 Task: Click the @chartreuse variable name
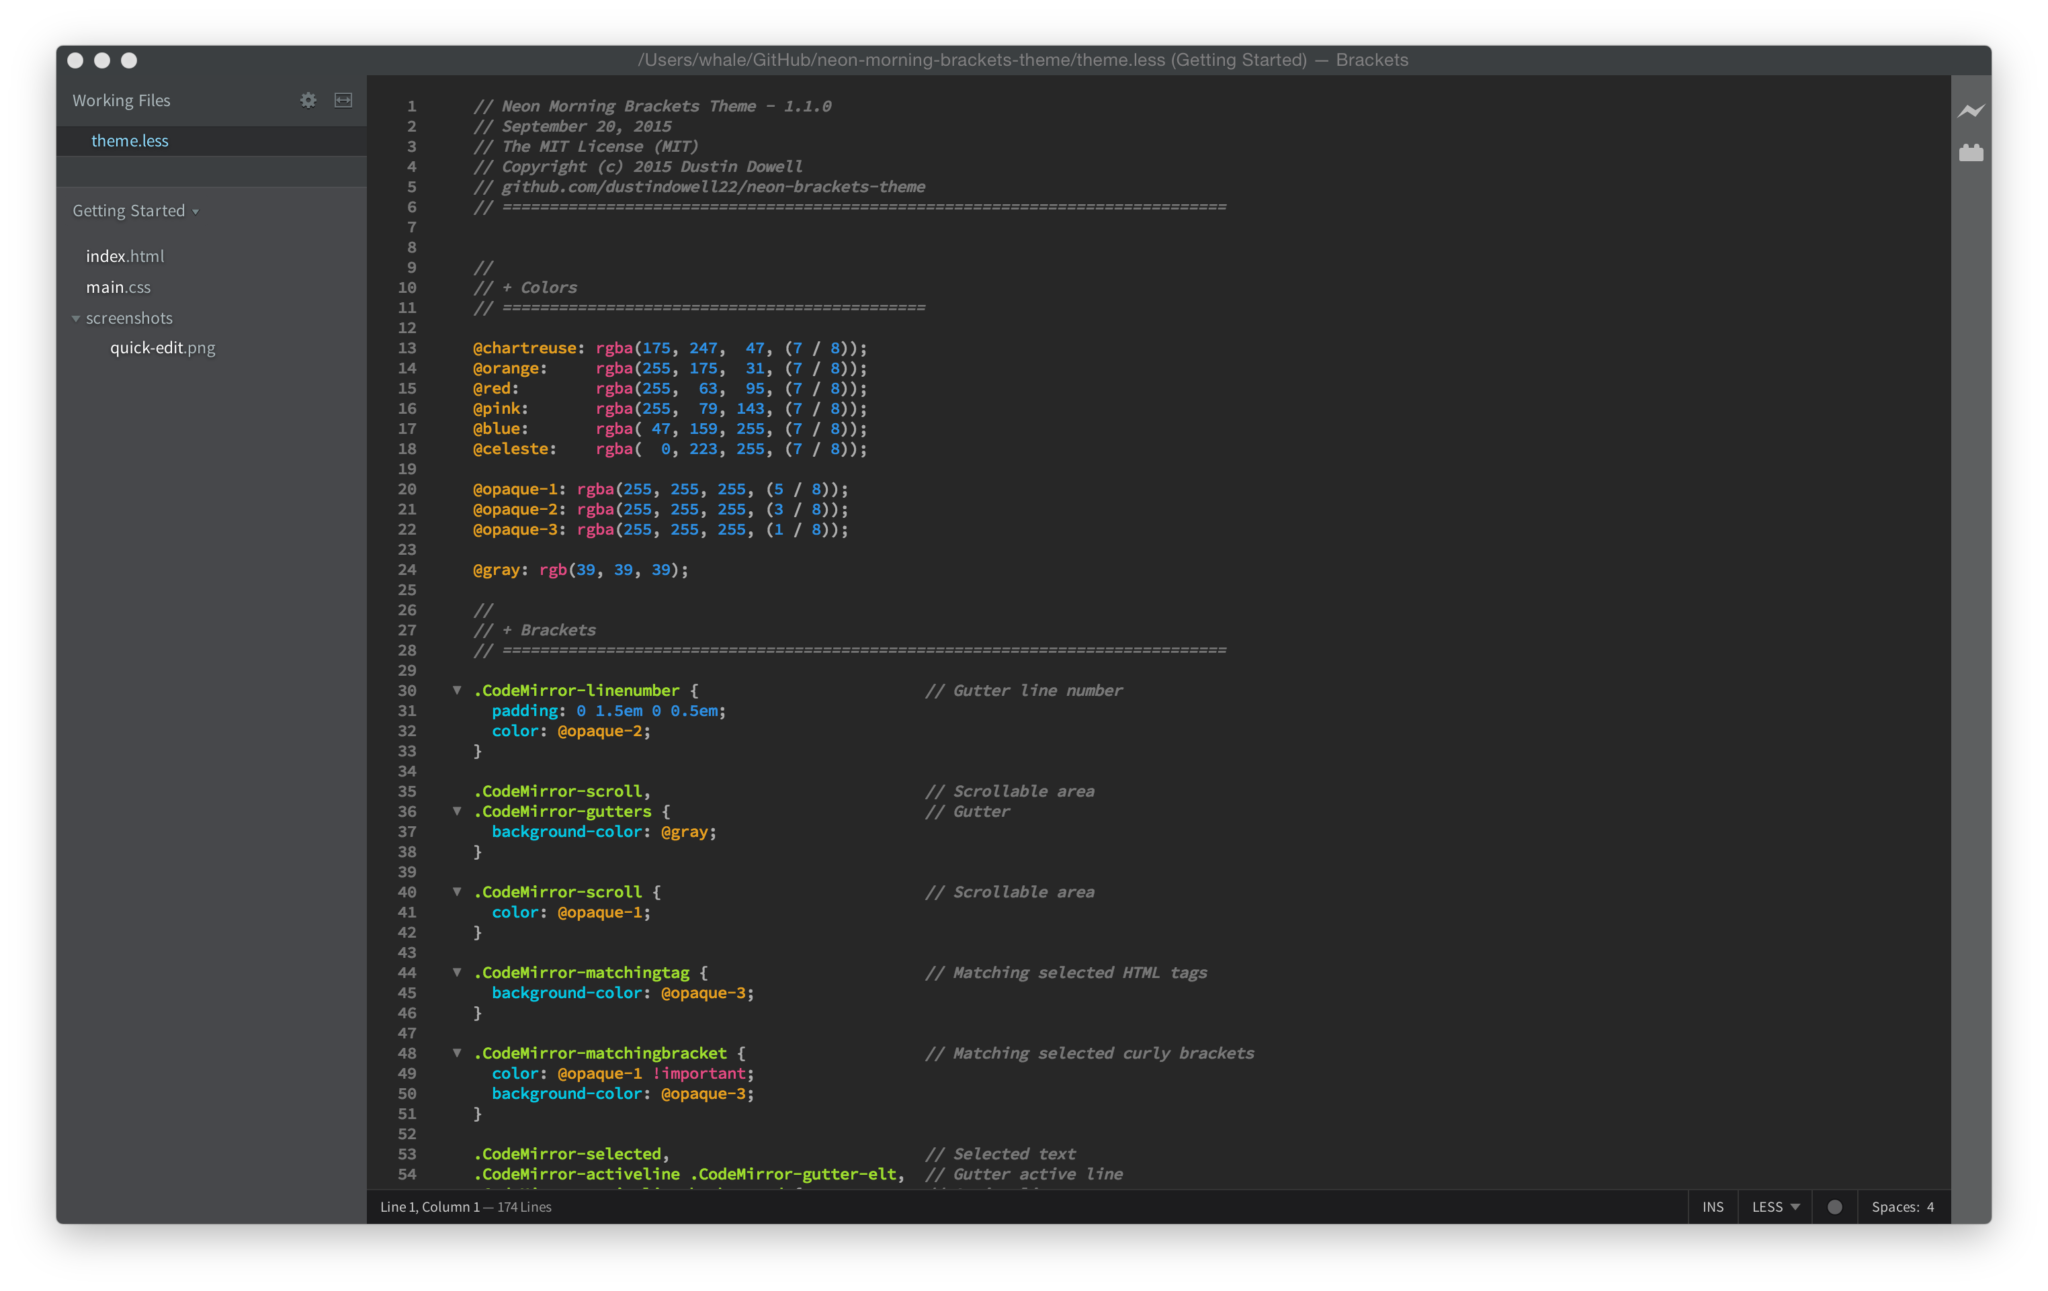(525, 348)
